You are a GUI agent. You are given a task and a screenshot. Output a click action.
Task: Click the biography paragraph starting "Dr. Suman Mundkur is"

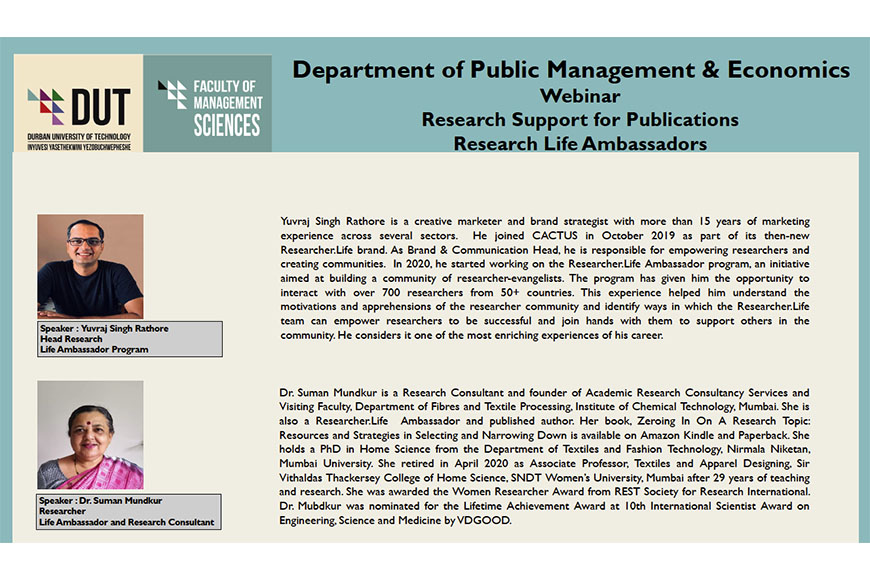click(544, 456)
